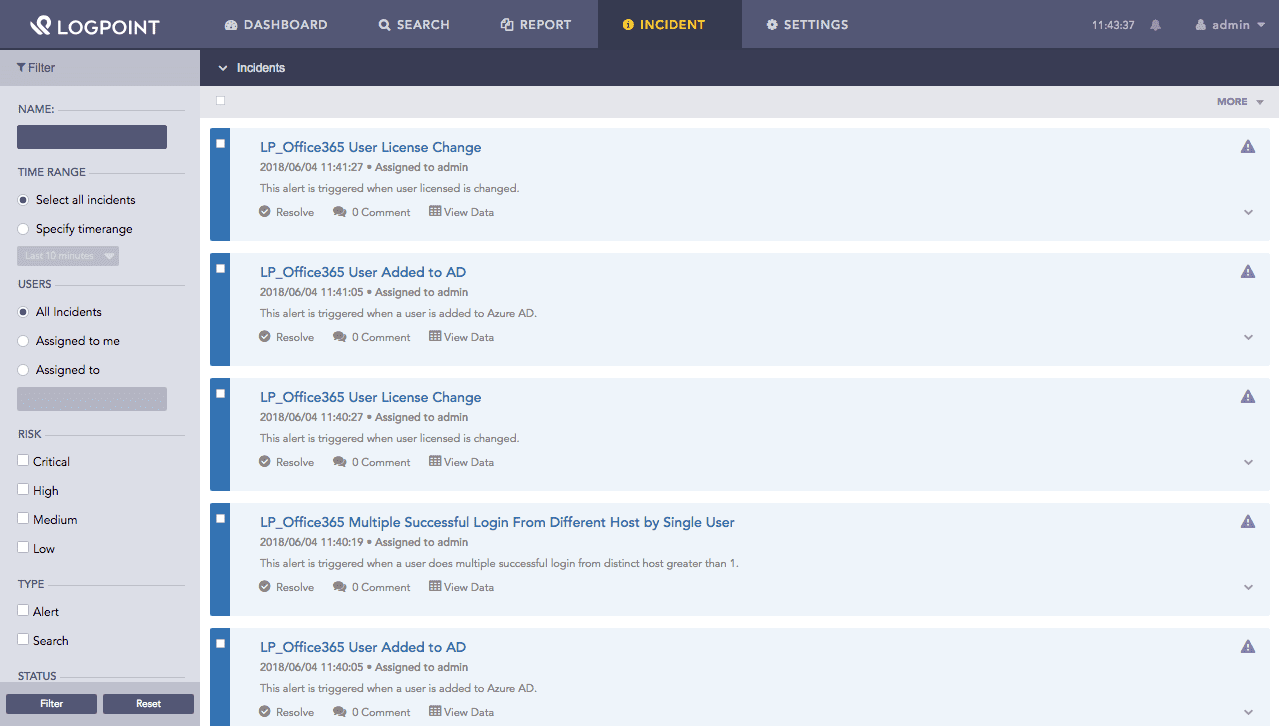The height and width of the screenshot is (726, 1279).
Task: Open the Settings tab
Action: [x=807, y=25]
